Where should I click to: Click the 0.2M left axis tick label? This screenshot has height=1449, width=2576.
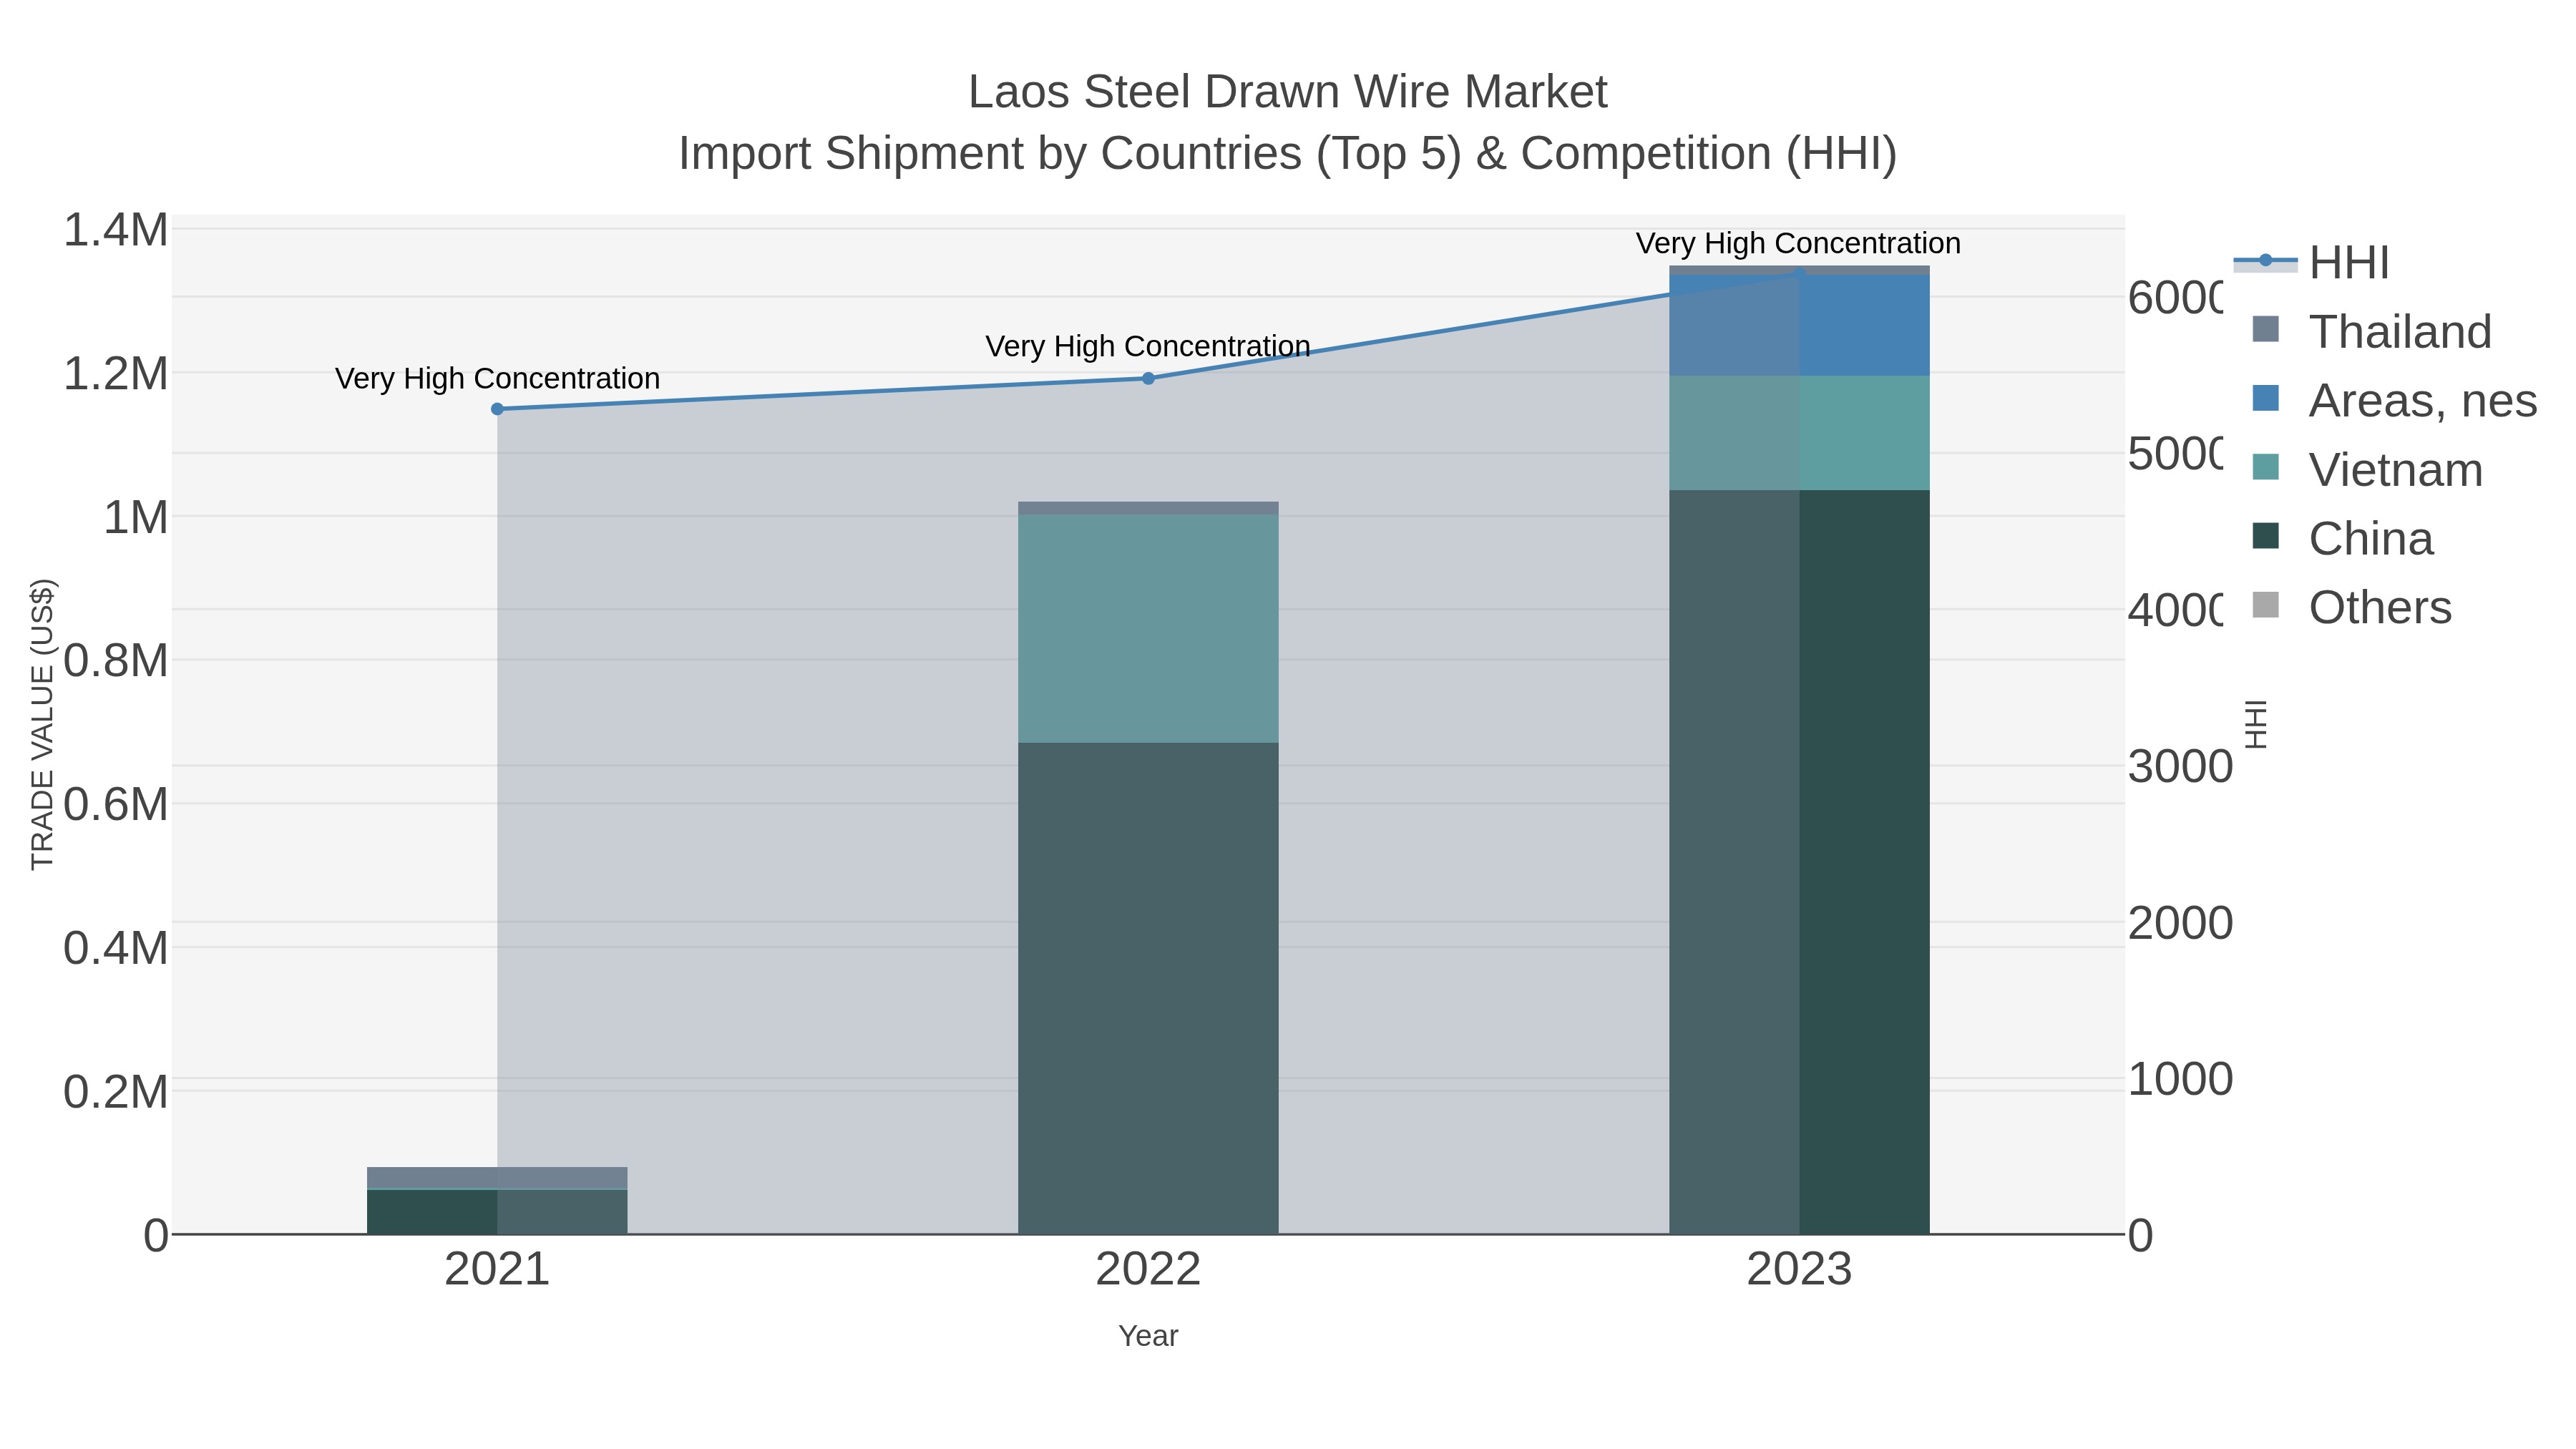[x=116, y=1092]
